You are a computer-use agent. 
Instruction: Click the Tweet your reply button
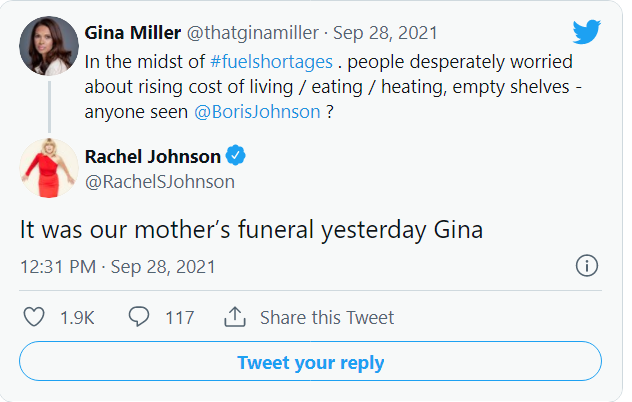pyautogui.click(x=310, y=362)
